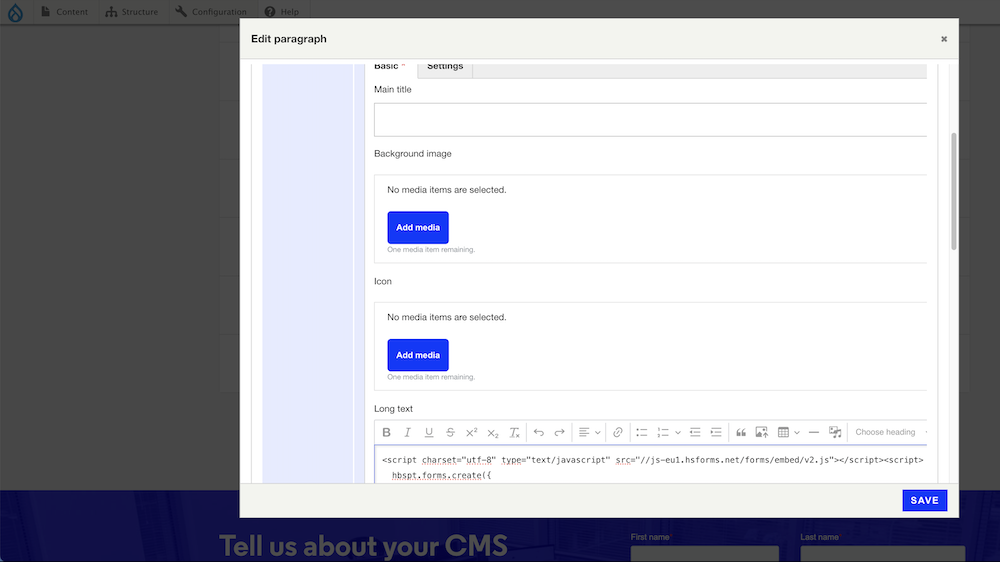The width and height of the screenshot is (1000, 562).
Task: Insert a table
Action: tap(783, 432)
